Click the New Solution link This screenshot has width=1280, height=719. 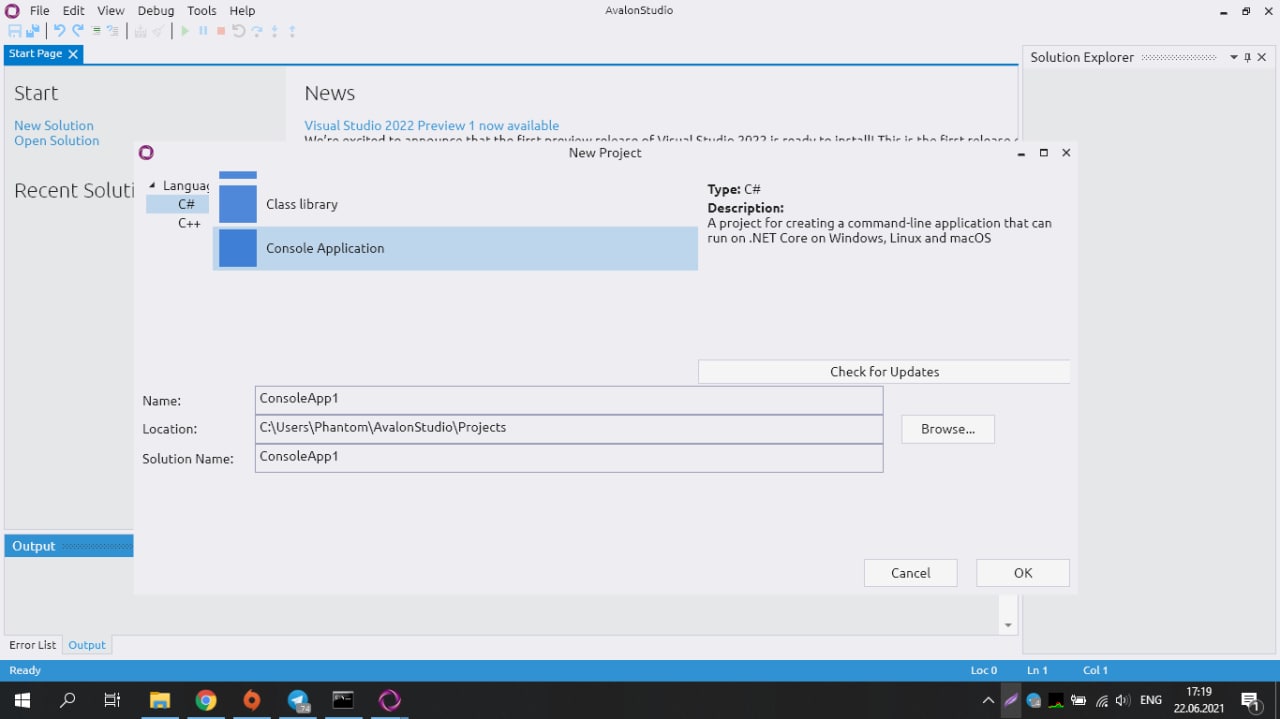(54, 126)
